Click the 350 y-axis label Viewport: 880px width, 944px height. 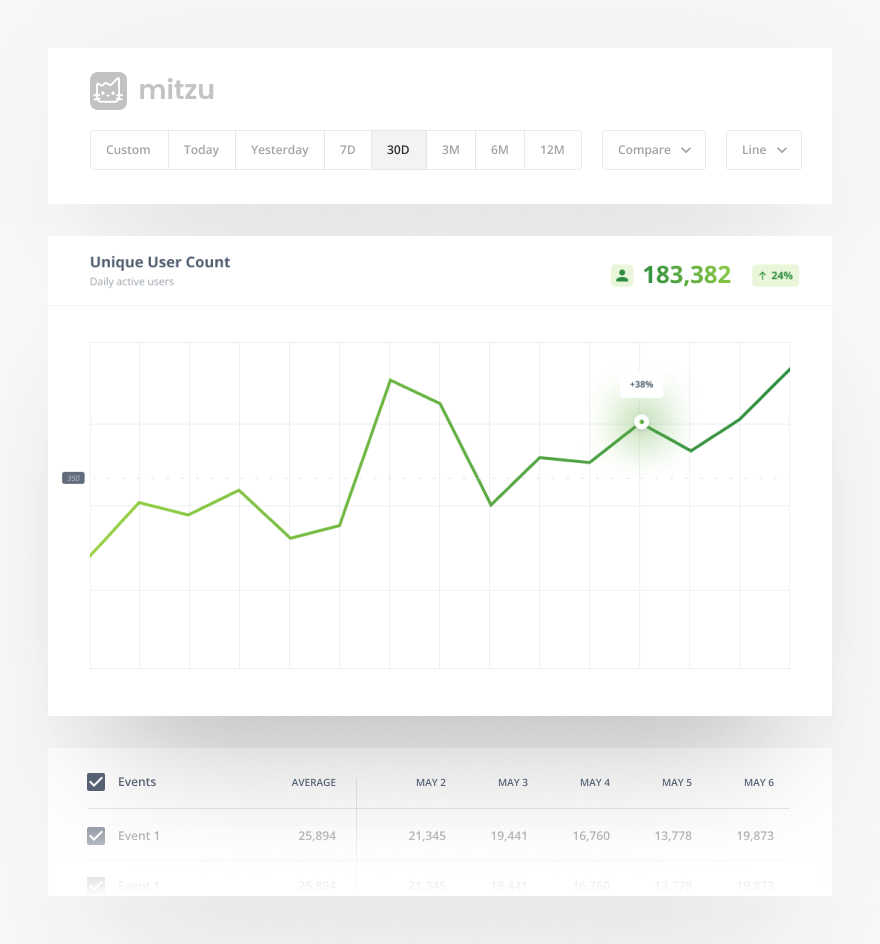72,477
